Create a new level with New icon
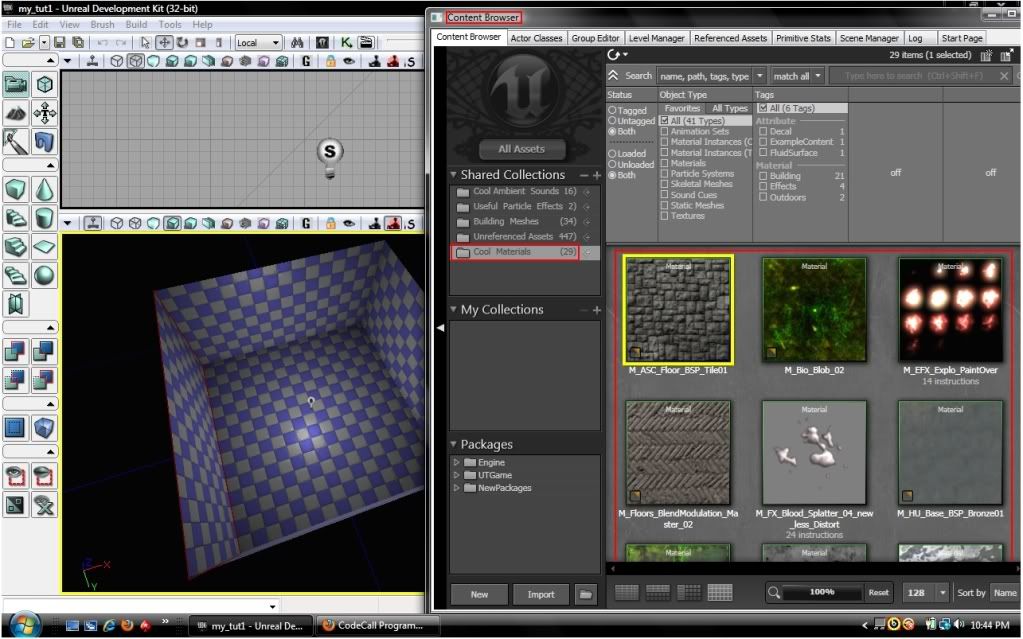The width and height of the screenshot is (1023, 639). click(x=10, y=43)
